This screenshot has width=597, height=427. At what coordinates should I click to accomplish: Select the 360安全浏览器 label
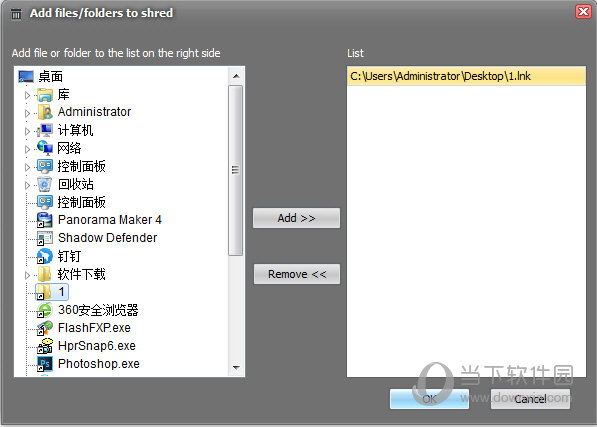pyautogui.click(x=98, y=310)
